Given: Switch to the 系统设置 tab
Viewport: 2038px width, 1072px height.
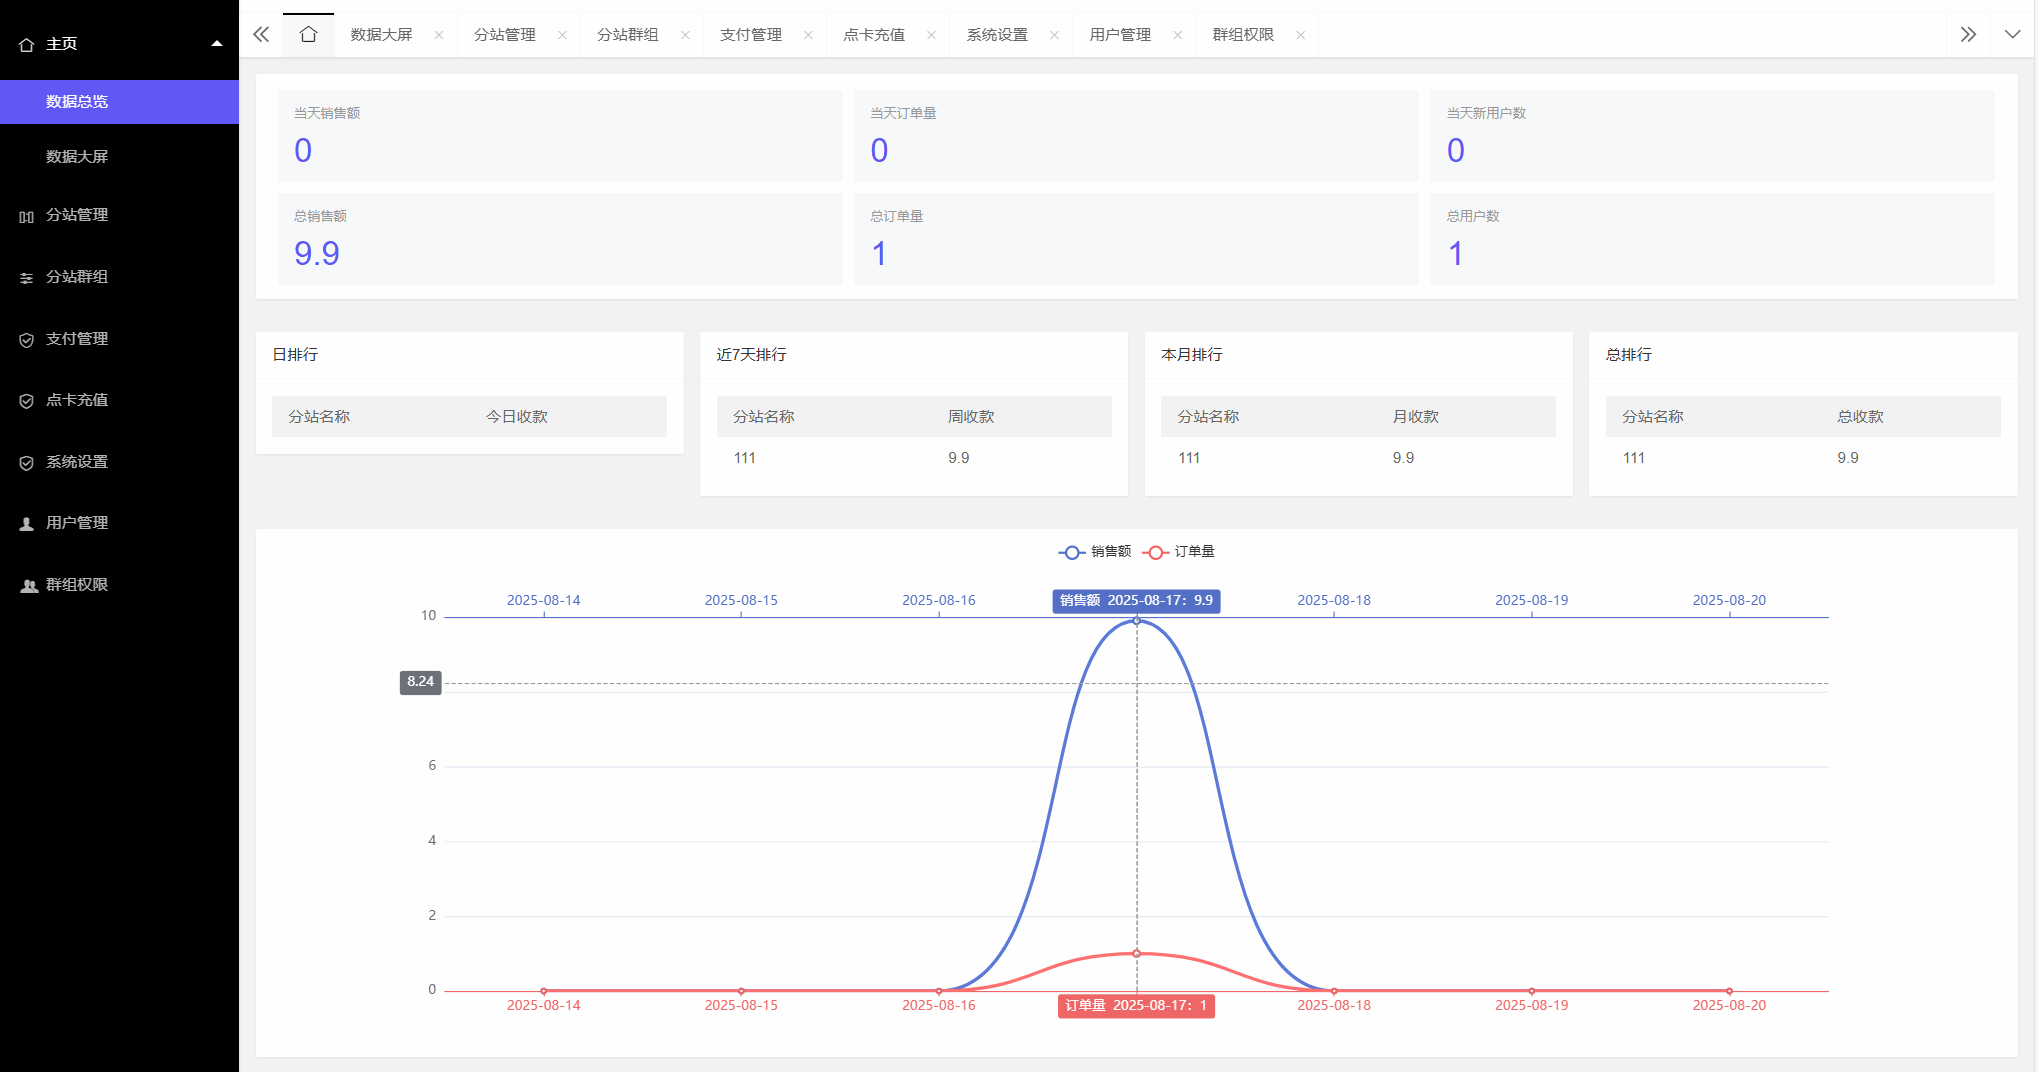Looking at the screenshot, I should point(996,35).
